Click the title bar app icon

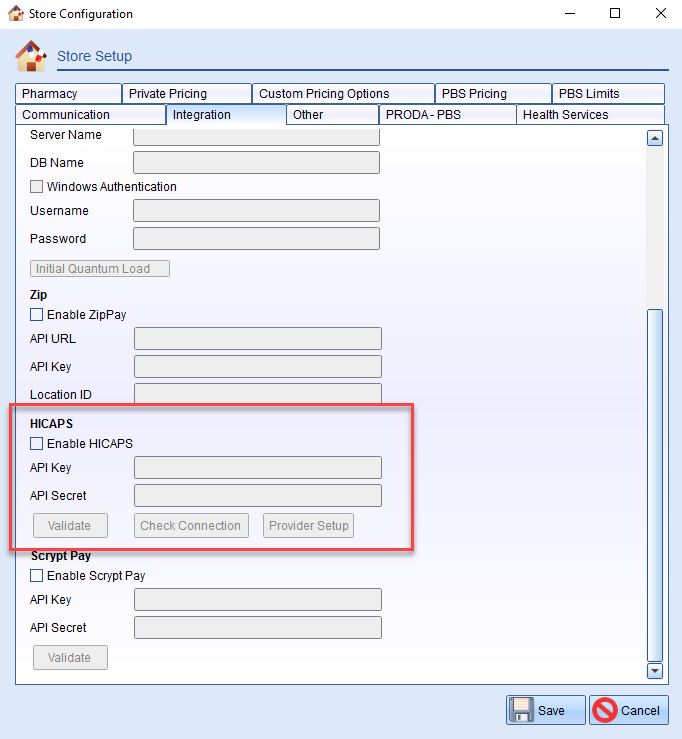tap(16, 13)
